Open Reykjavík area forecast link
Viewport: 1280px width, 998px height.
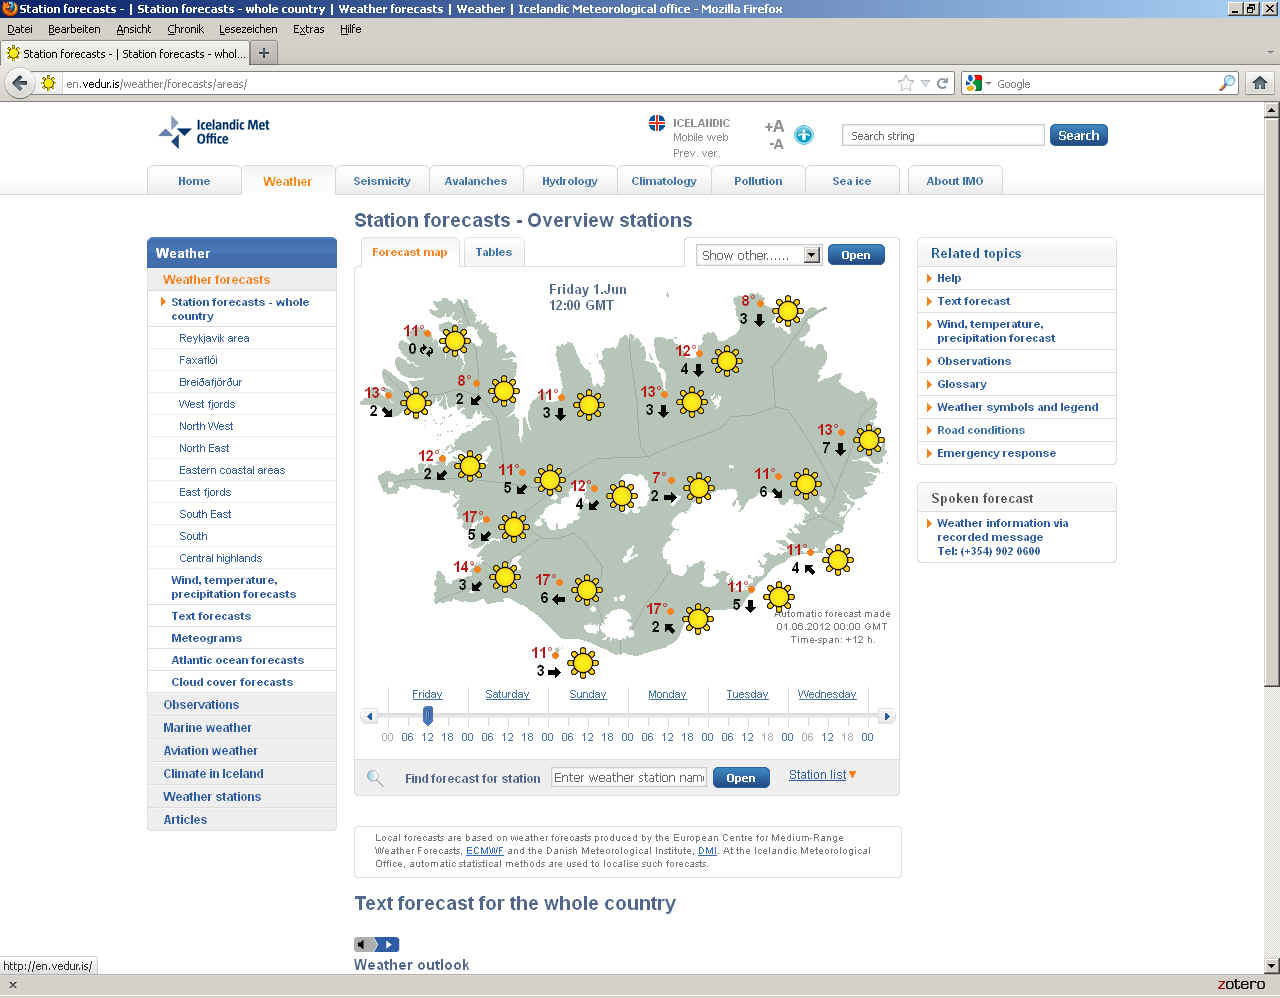click(x=214, y=338)
